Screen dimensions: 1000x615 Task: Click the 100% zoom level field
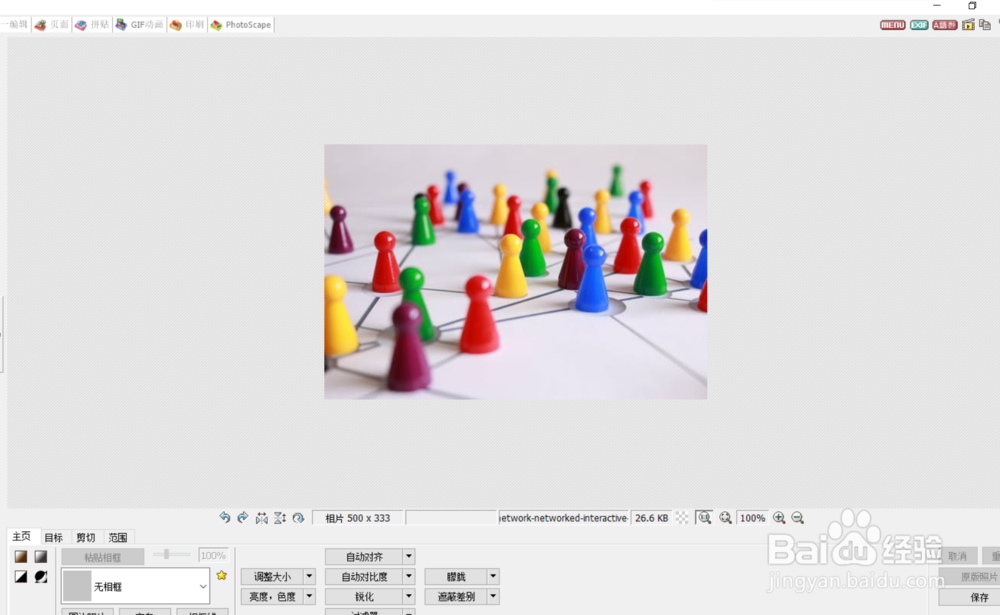tap(753, 518)
